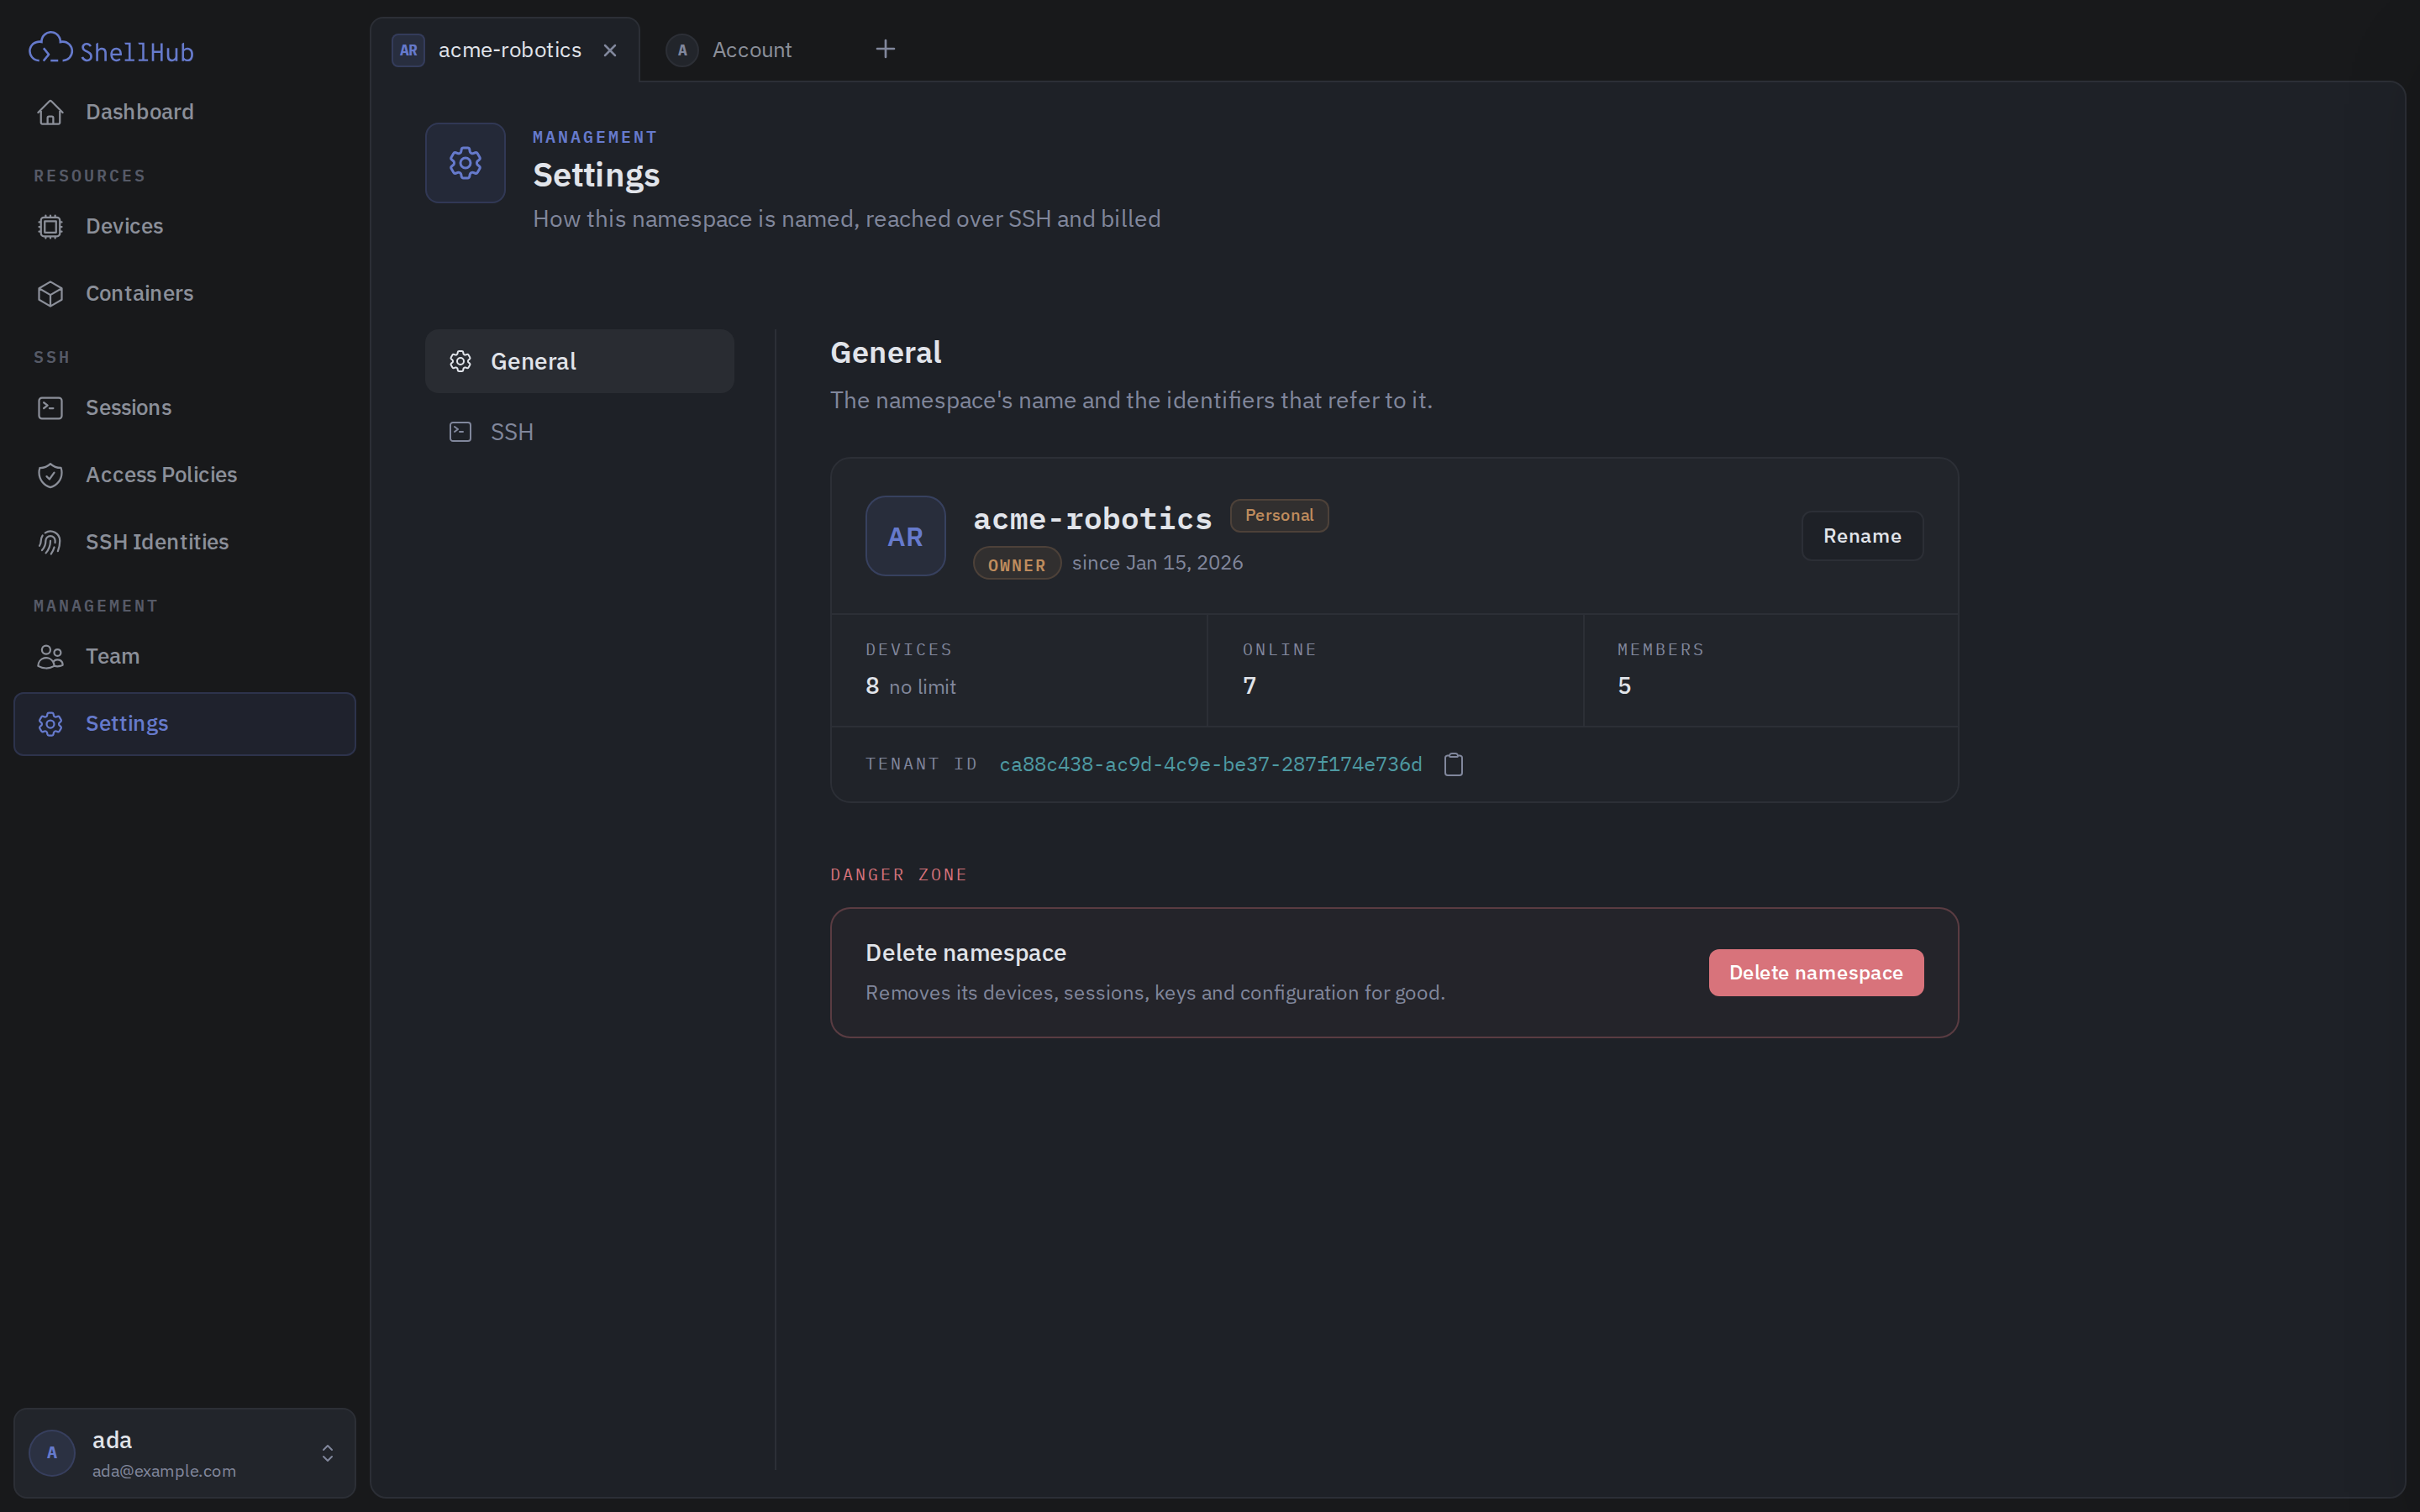The height and width of the screenshot is (1512, 2420).
Task: Open SSH Identities via its fingerprint icon
Action: pyautogui.click(x=50, y=542)
